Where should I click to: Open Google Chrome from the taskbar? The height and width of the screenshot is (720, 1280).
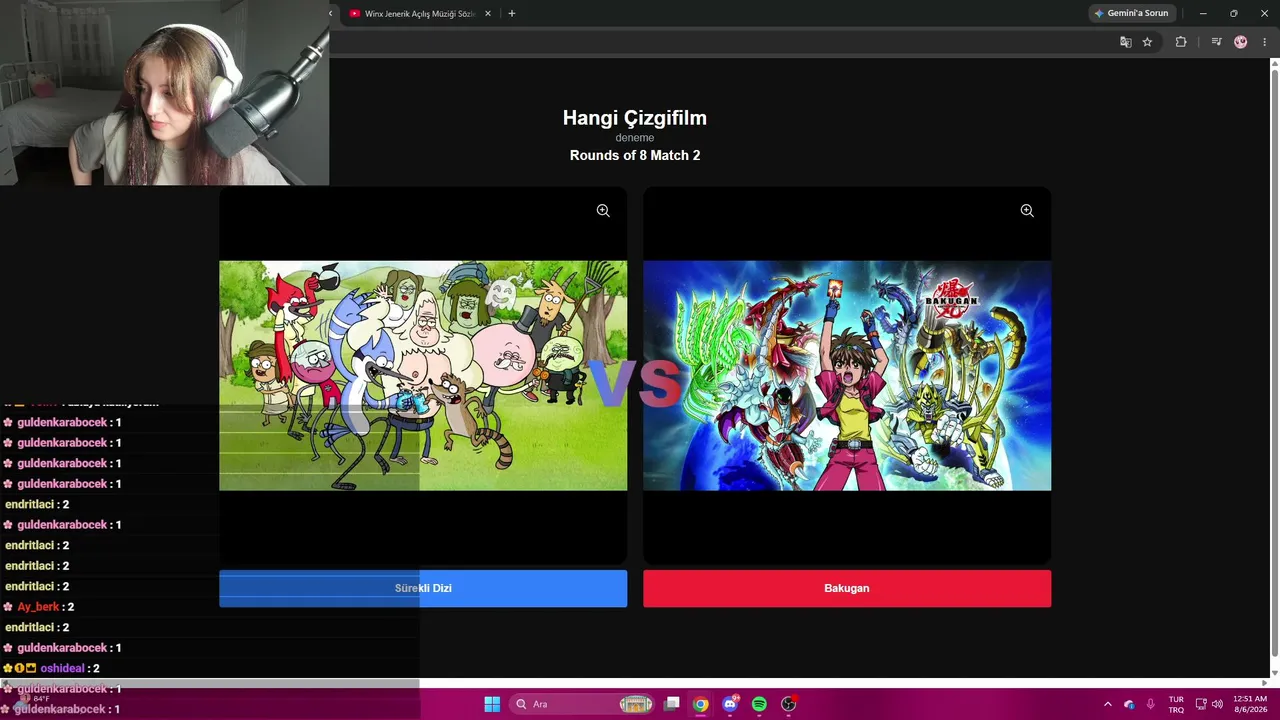(701, 704)
